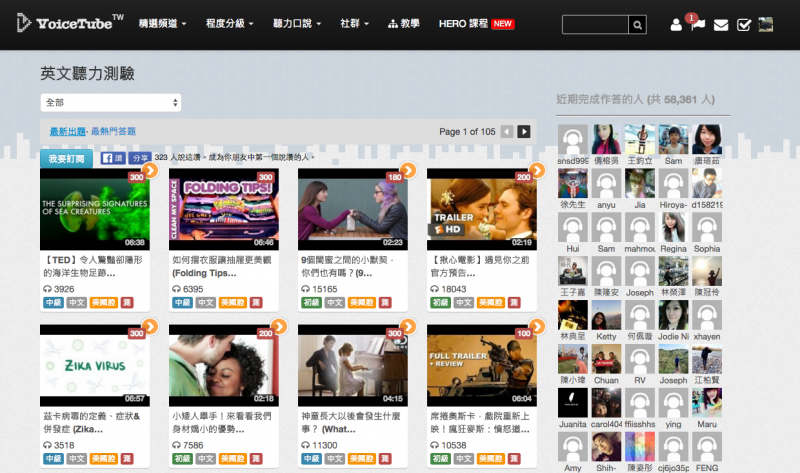The width and height of the screenshot is (800, 473).
Task: Click the 我要訂閱 subscribe button
Action: pos(66,158)
